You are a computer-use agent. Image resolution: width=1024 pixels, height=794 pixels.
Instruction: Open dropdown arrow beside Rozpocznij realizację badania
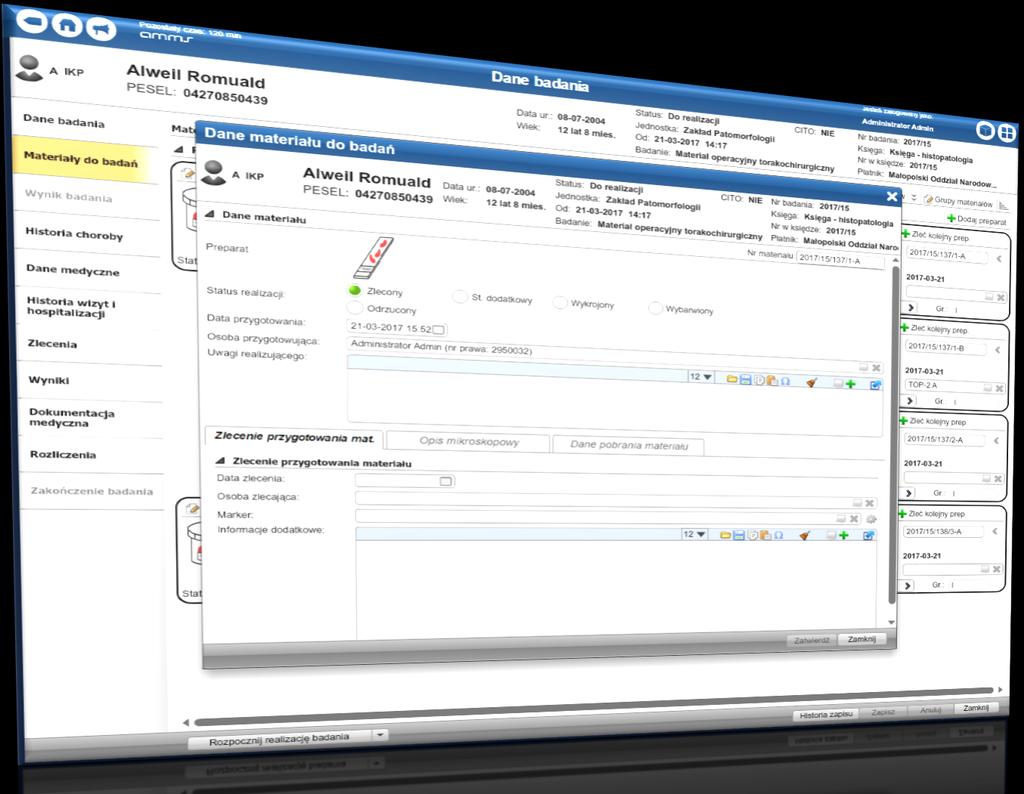(x=379, y=735)
